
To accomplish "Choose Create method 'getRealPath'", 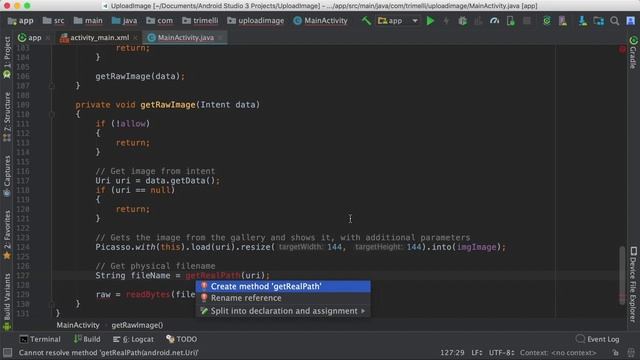I will pyautogui.click(x=283, y=287).
